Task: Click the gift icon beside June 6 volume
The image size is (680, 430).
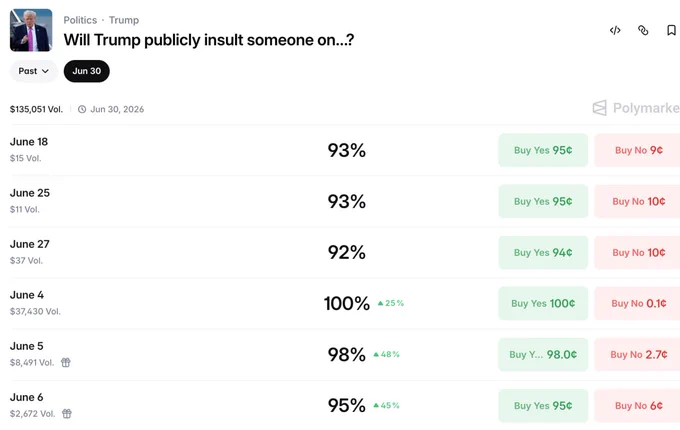Action: click(x=67, y=414)
